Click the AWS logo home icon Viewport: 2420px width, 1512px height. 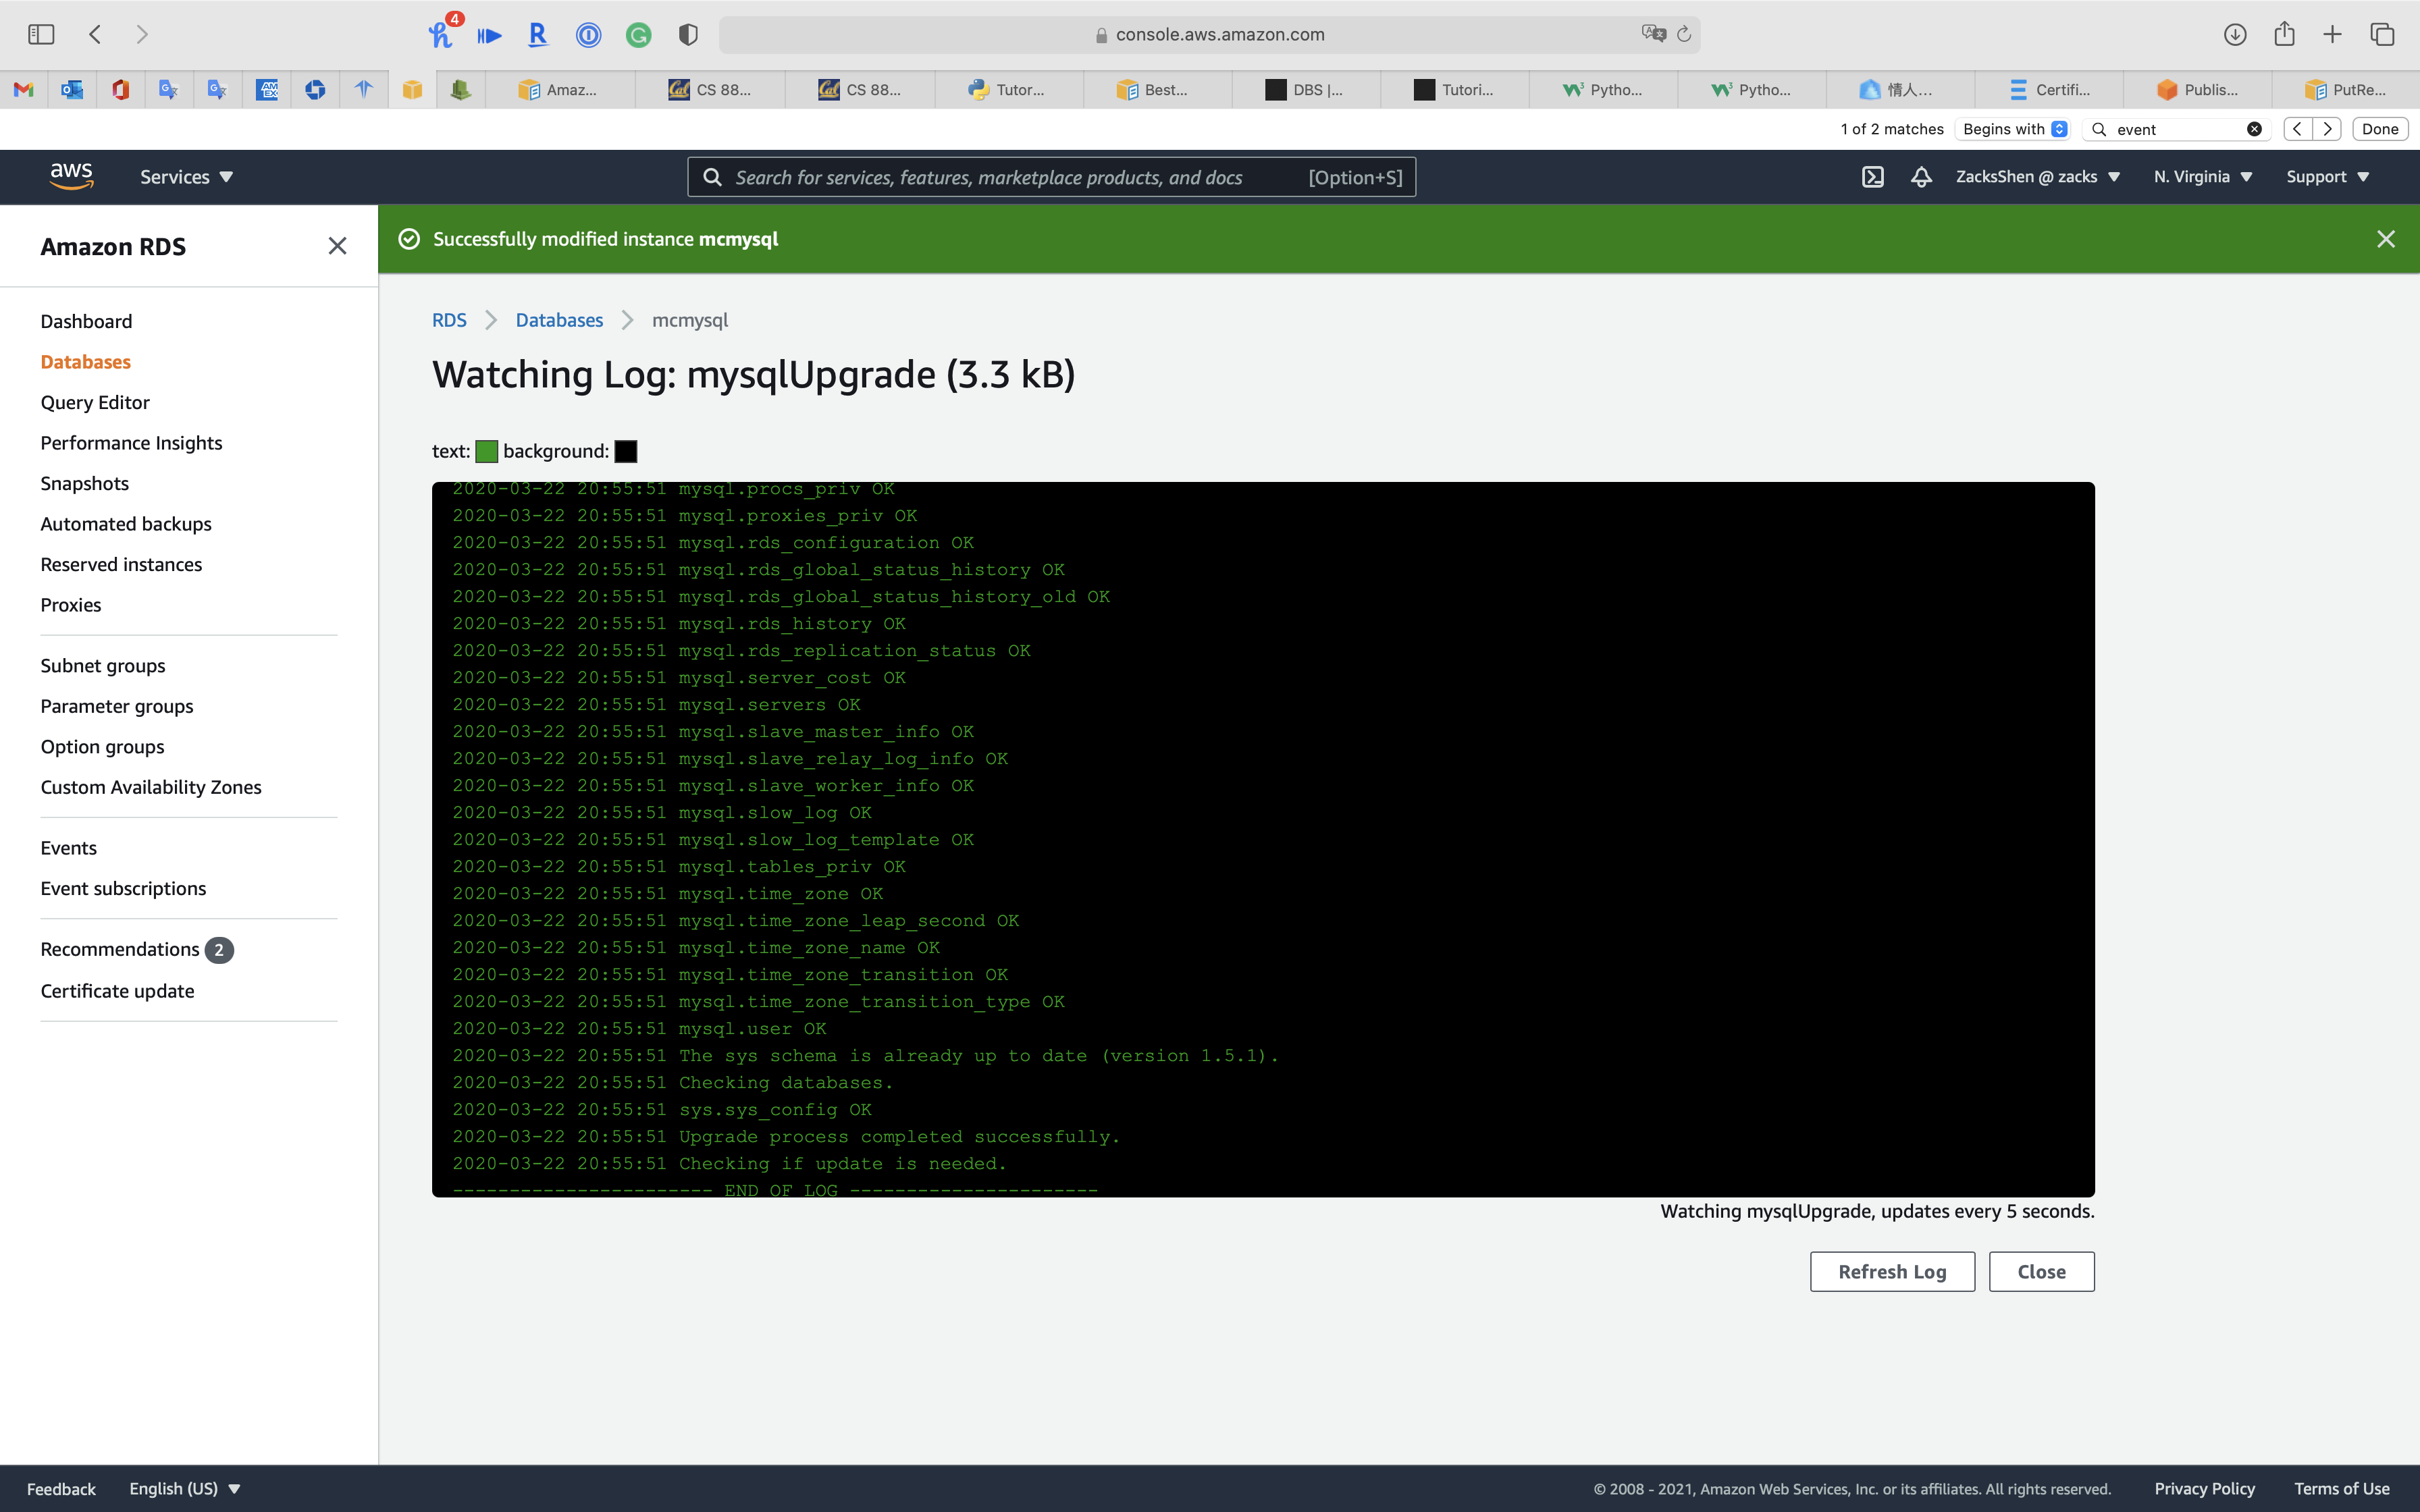tap(71, 176)
